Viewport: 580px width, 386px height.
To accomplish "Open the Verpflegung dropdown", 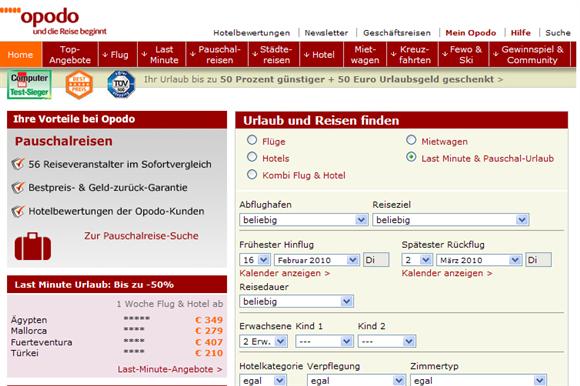I will coord(356,380).
